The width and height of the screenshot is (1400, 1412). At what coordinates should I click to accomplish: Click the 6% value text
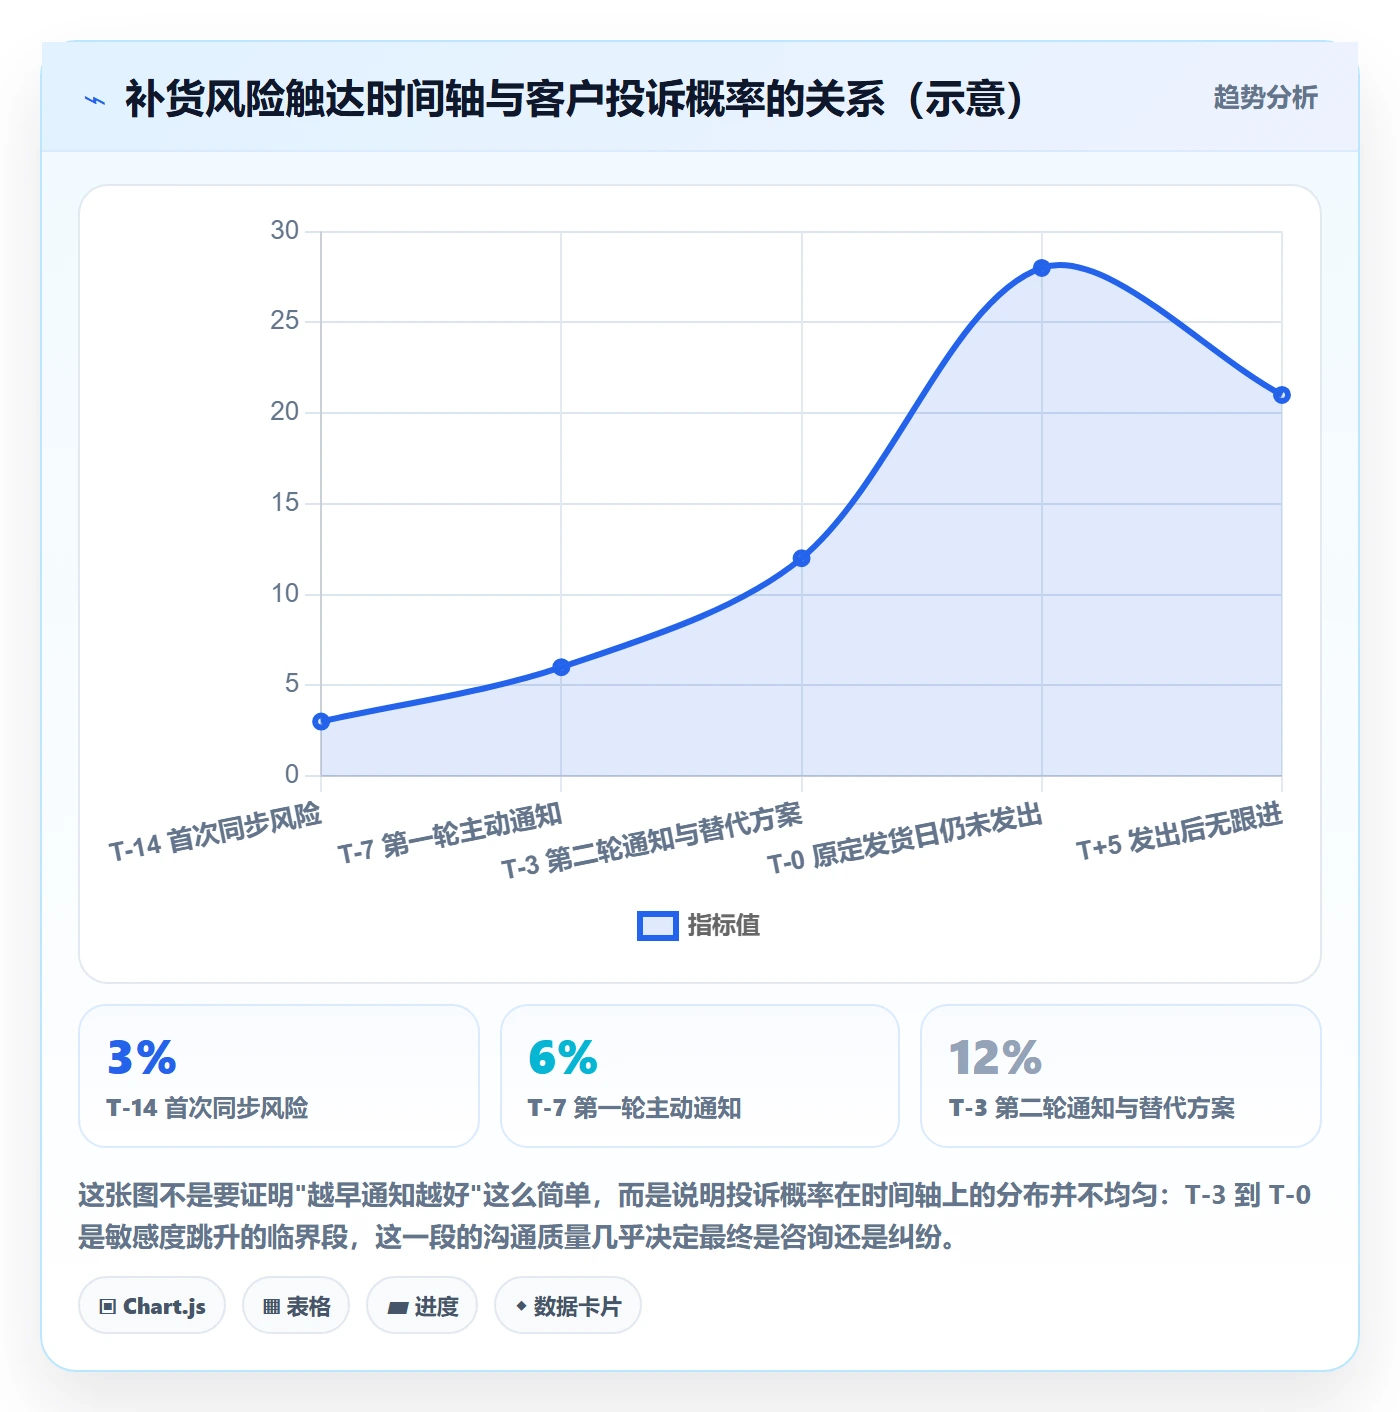(x=563, y=1058)
